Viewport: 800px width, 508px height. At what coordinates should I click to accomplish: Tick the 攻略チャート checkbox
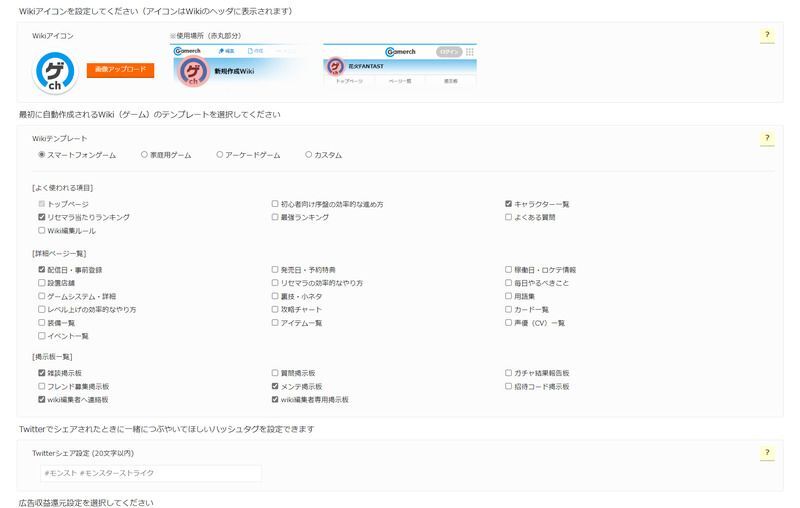(275, 310)
